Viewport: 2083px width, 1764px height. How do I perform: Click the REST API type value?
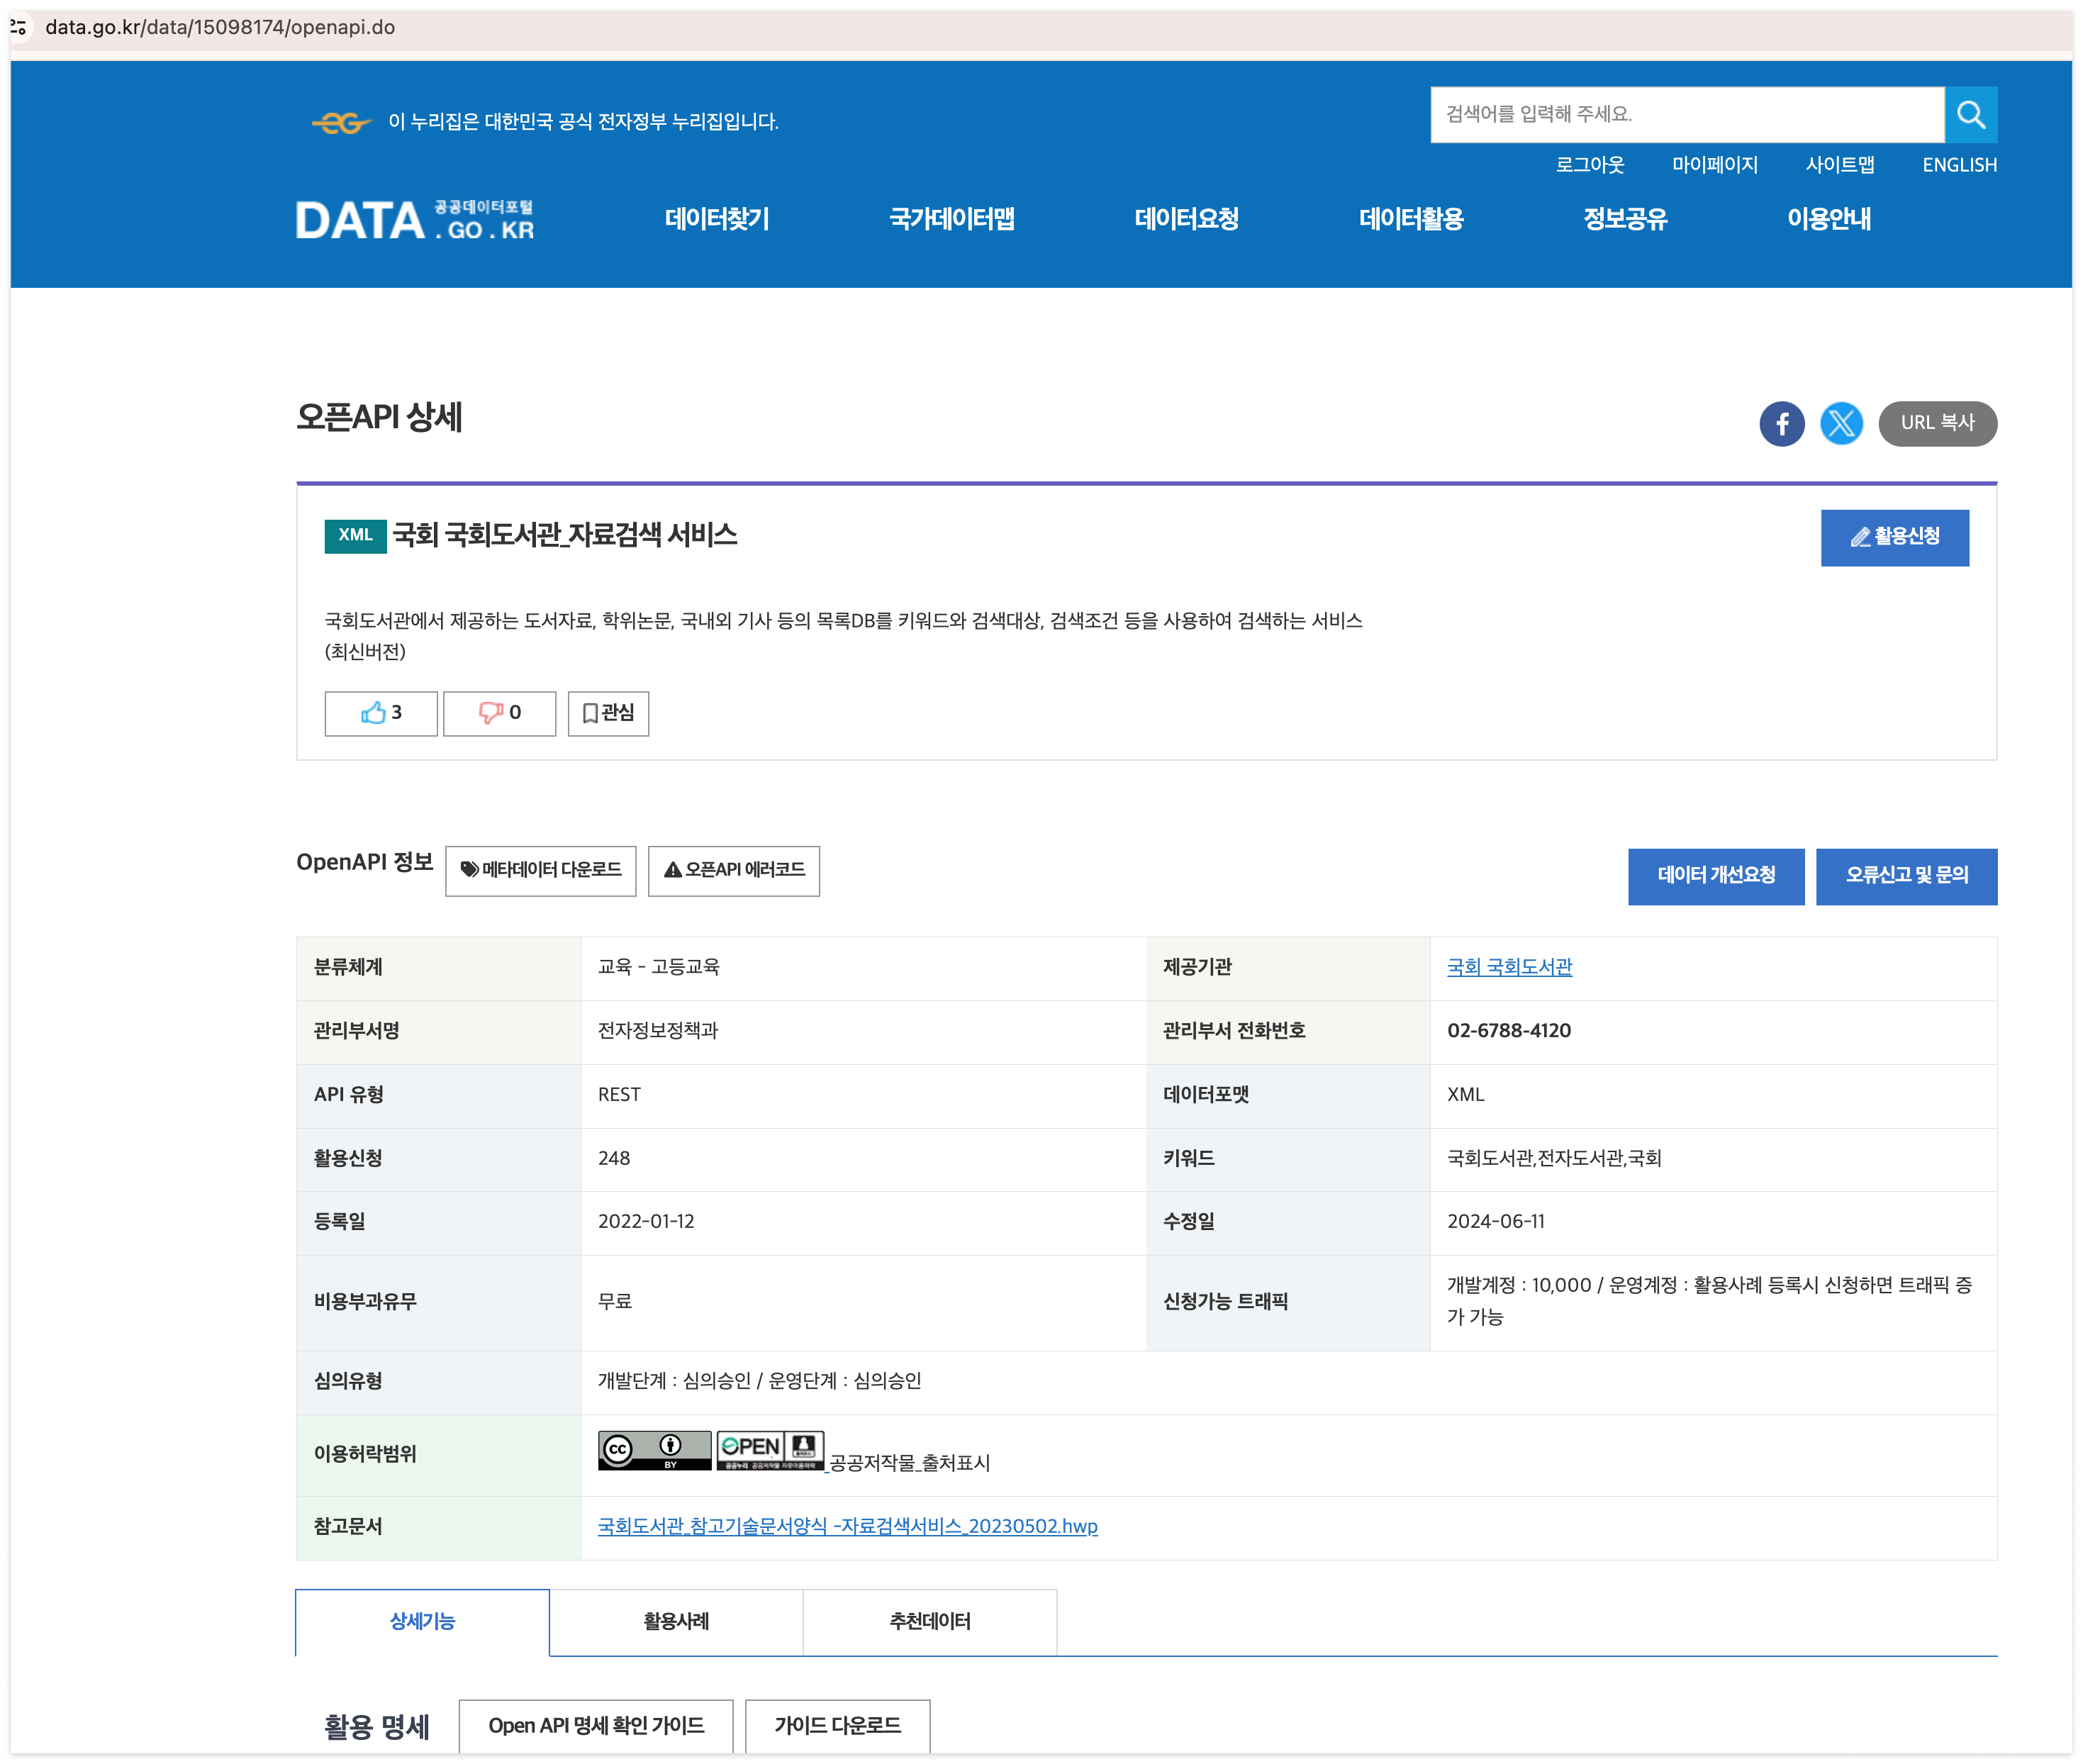click(x=619, y=1095)
